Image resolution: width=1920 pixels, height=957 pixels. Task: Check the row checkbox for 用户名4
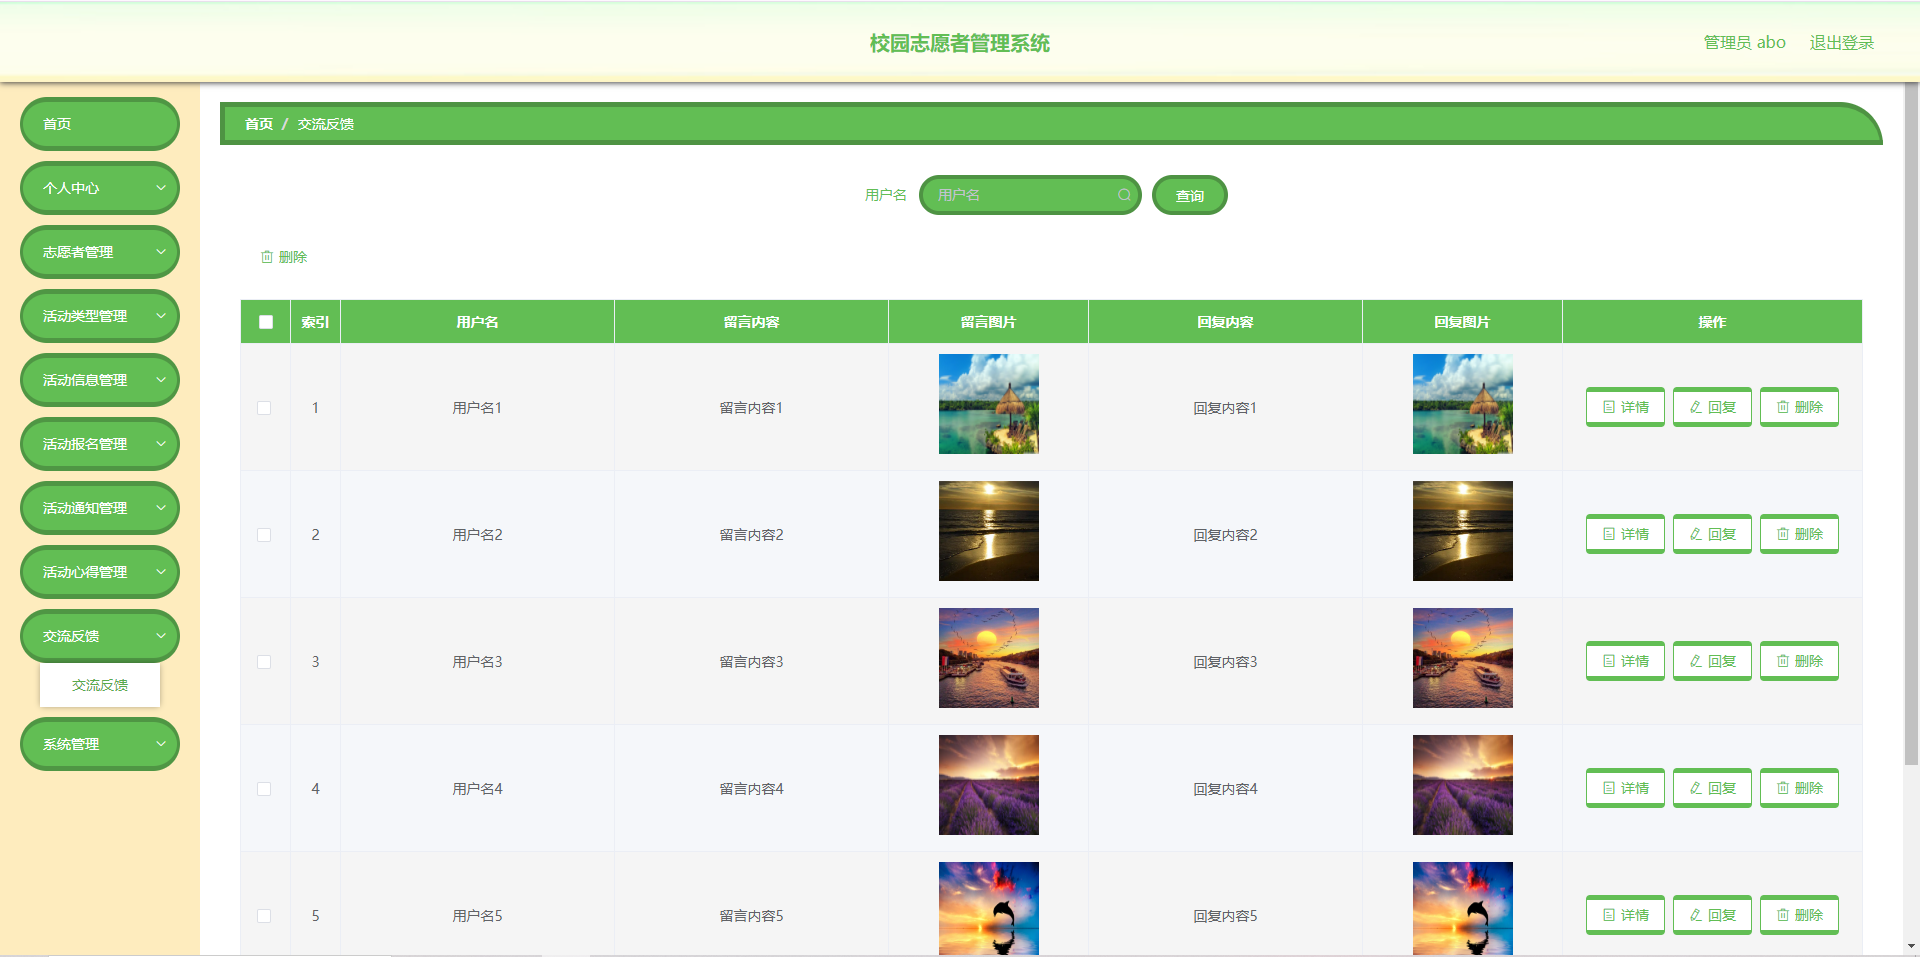(x=265, y=789)
